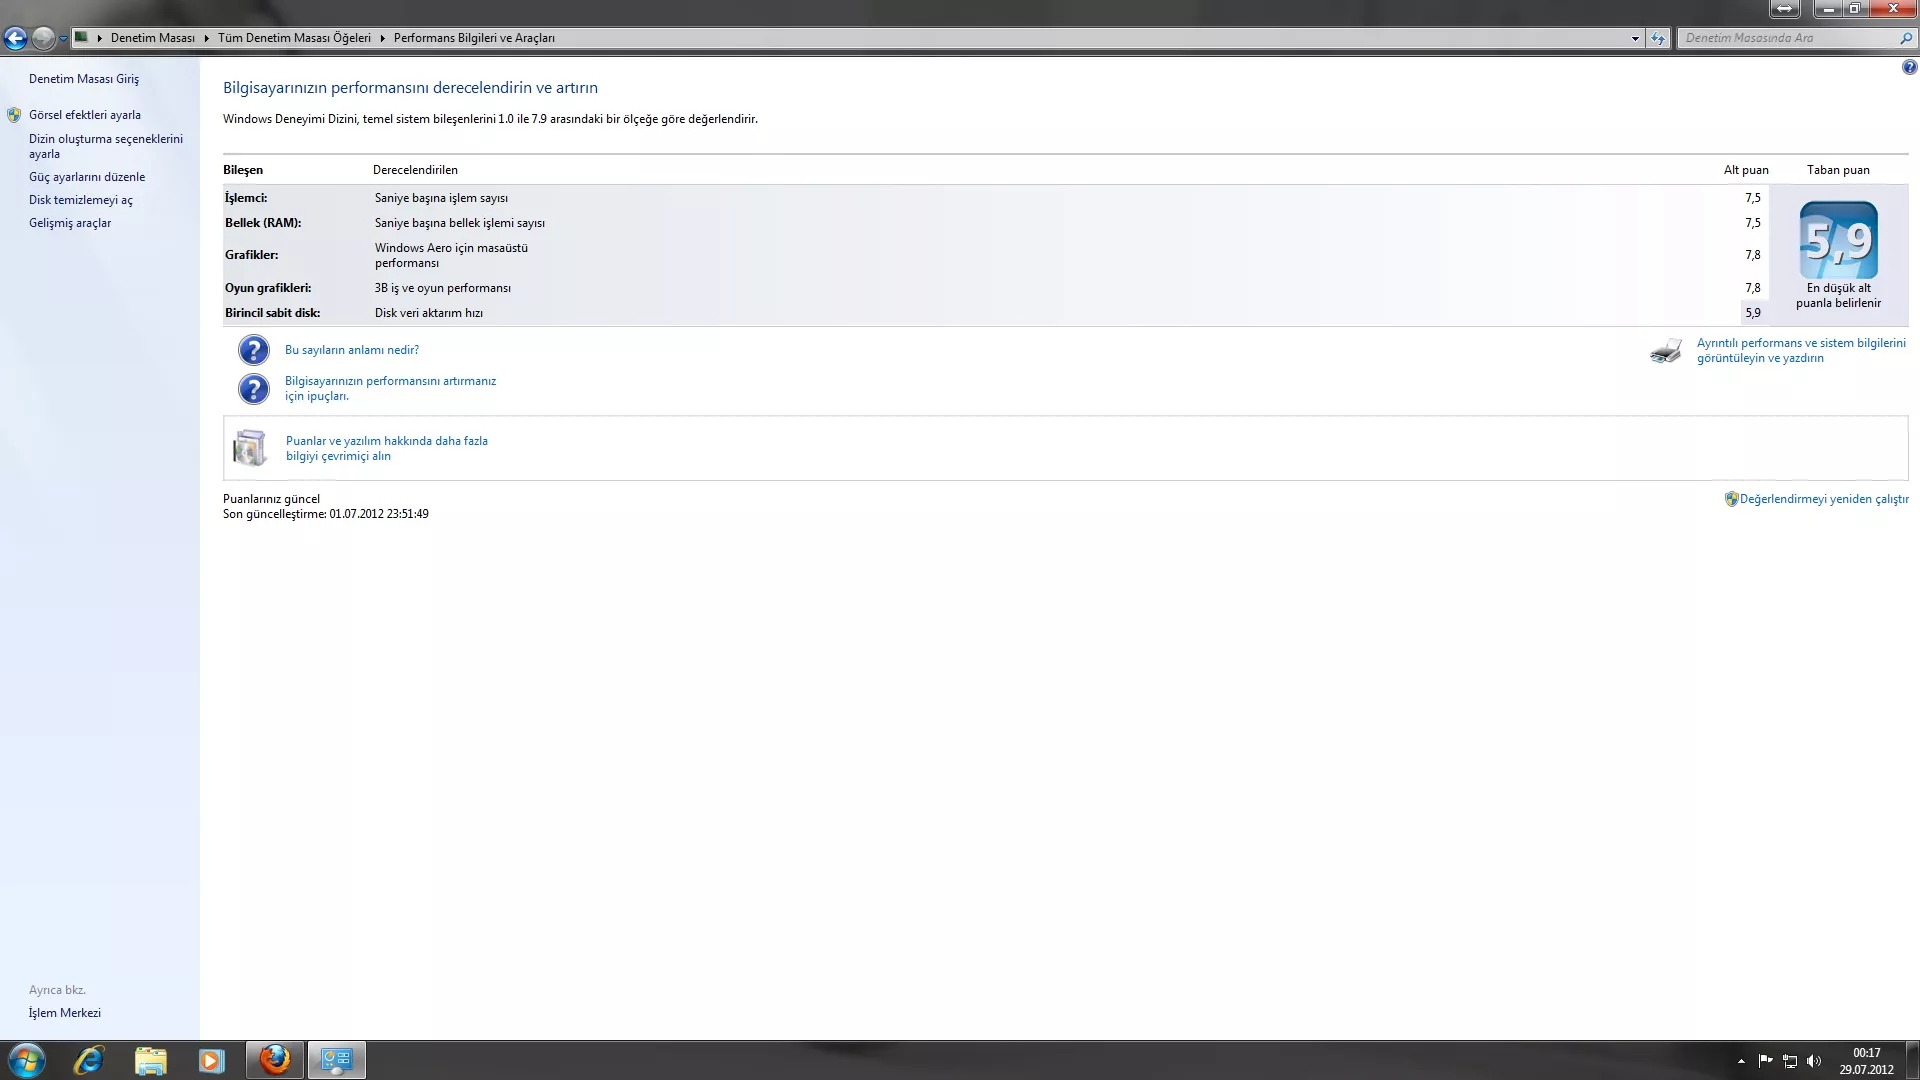
Task: Open Güç ayarlarını düzenle
Action: 87,177
